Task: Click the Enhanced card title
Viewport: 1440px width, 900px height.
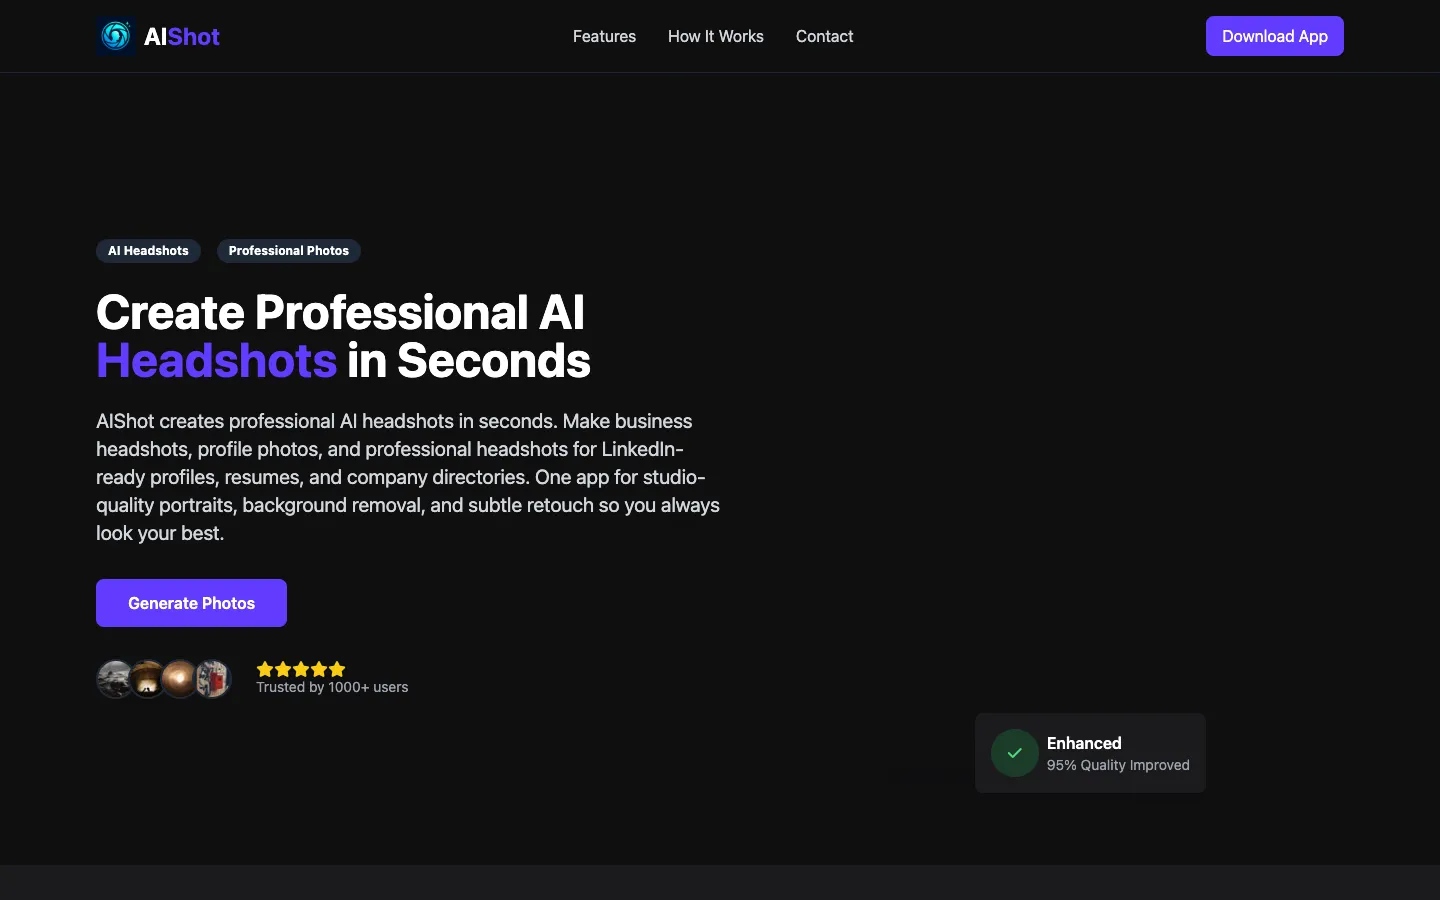Action: (1084, 743)
